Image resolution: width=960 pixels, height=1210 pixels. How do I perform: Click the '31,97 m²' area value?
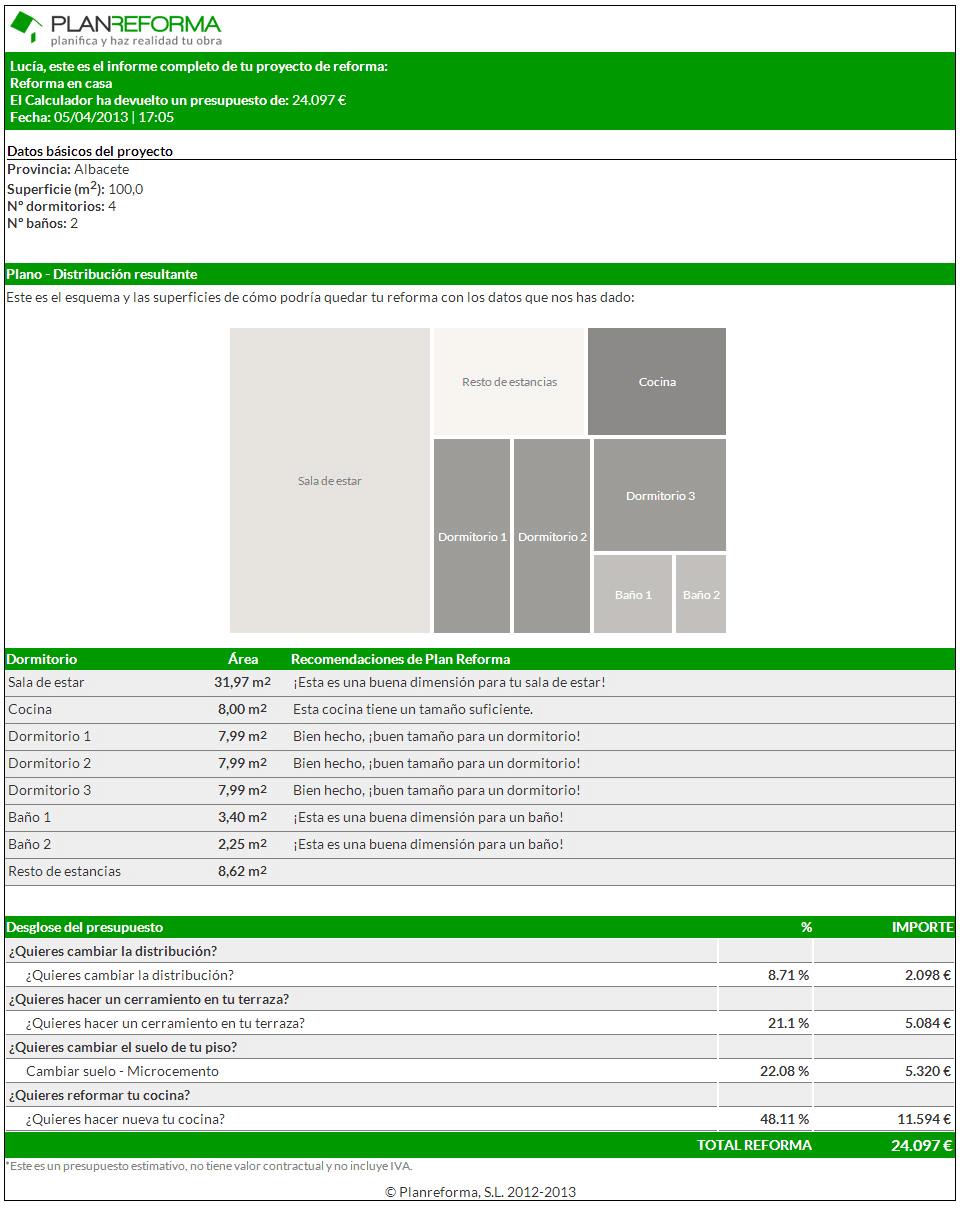point(242,682)
